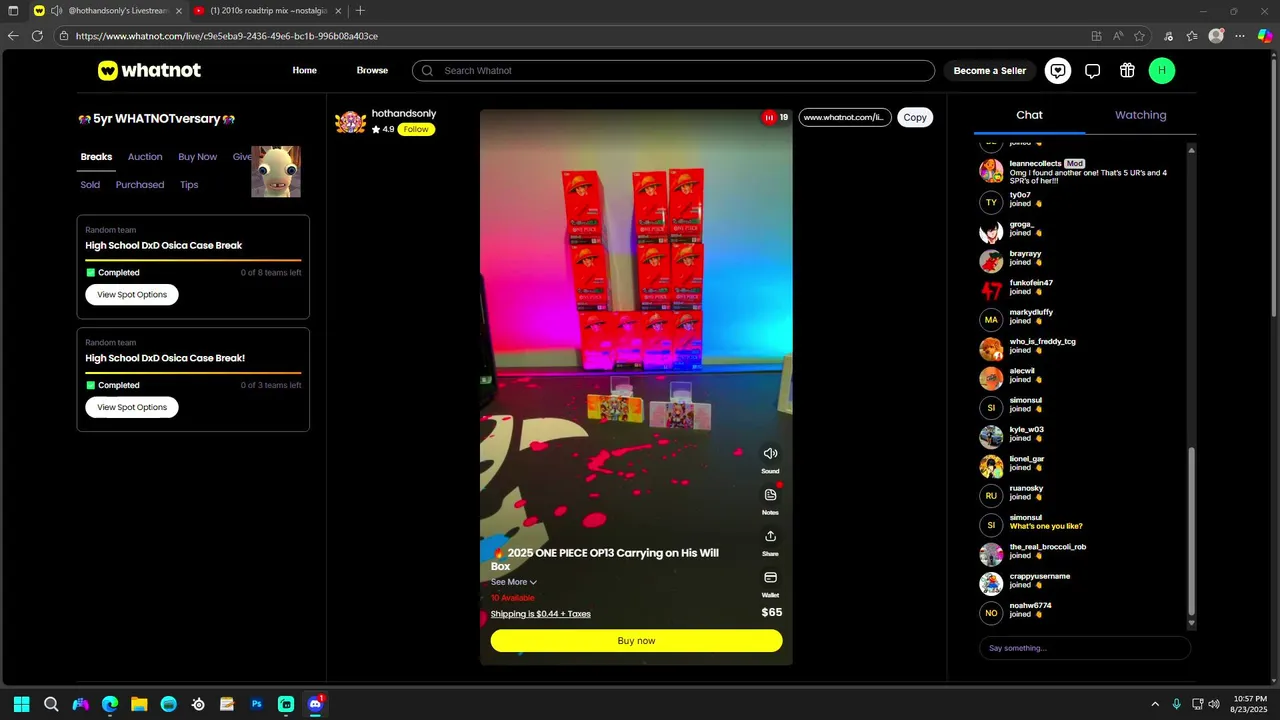Screen dimensions: 1280x720
Task: Click the yellow Buy now button
Action: (636, 640)
